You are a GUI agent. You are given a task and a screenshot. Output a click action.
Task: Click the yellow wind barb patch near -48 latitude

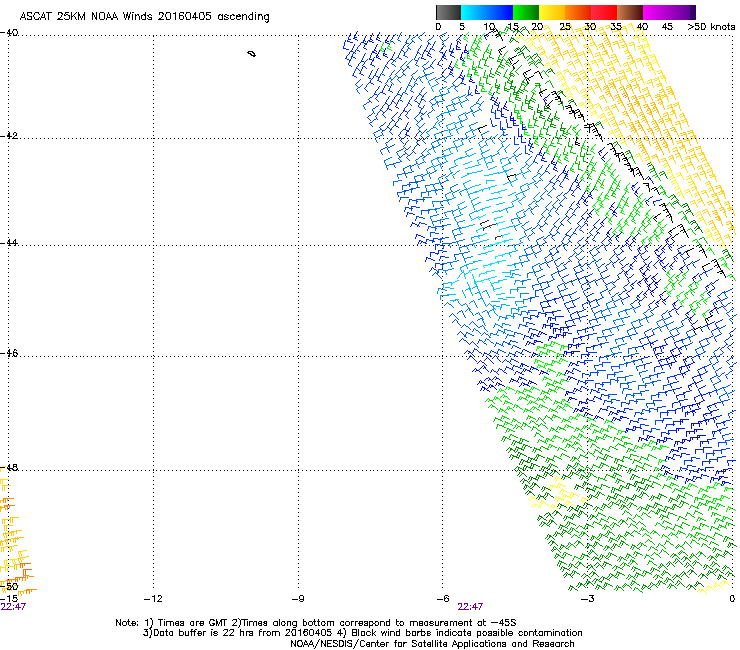557,495
